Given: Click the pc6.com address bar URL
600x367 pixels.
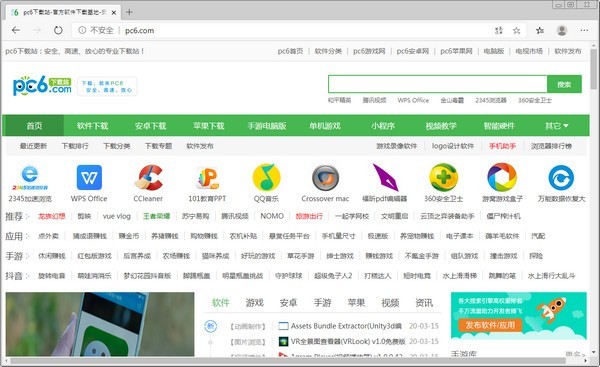Looking at the screenshot, I should click(x=139, y=31).
